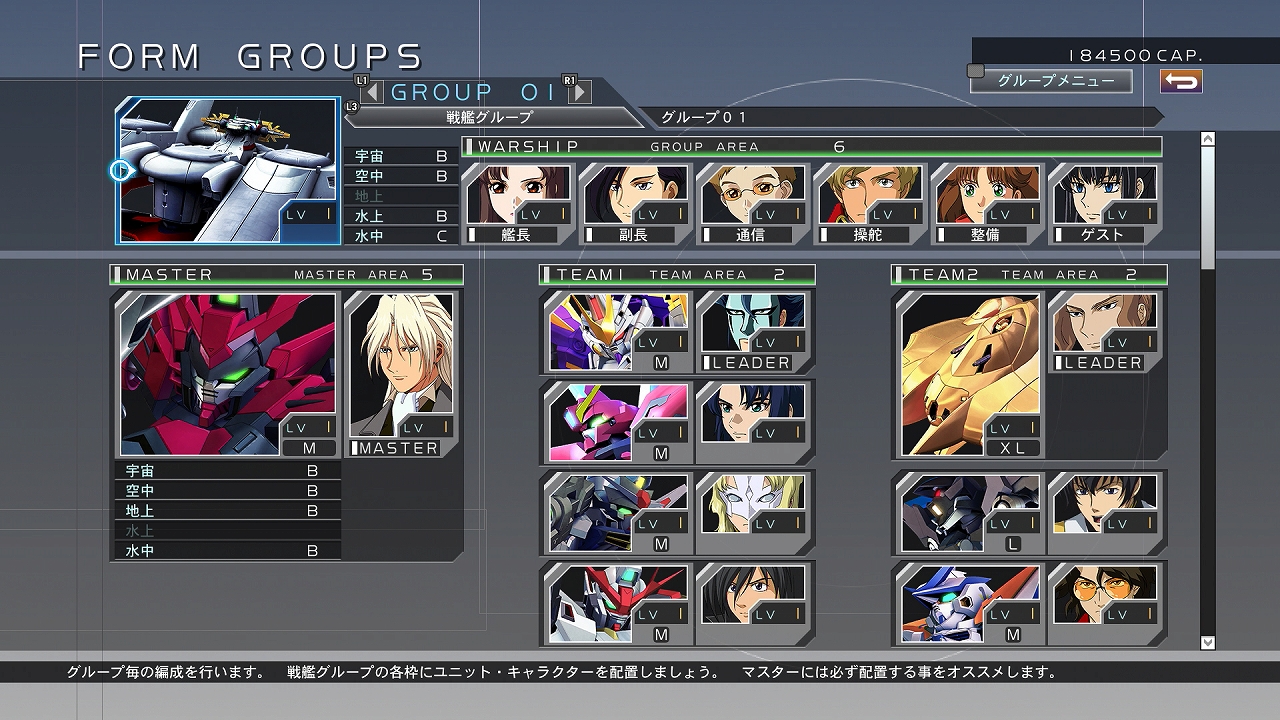This screenshot has width=1280, height=720.
Task: Select the 整備 mechanic portrait
Action: (x=986, y=195)
